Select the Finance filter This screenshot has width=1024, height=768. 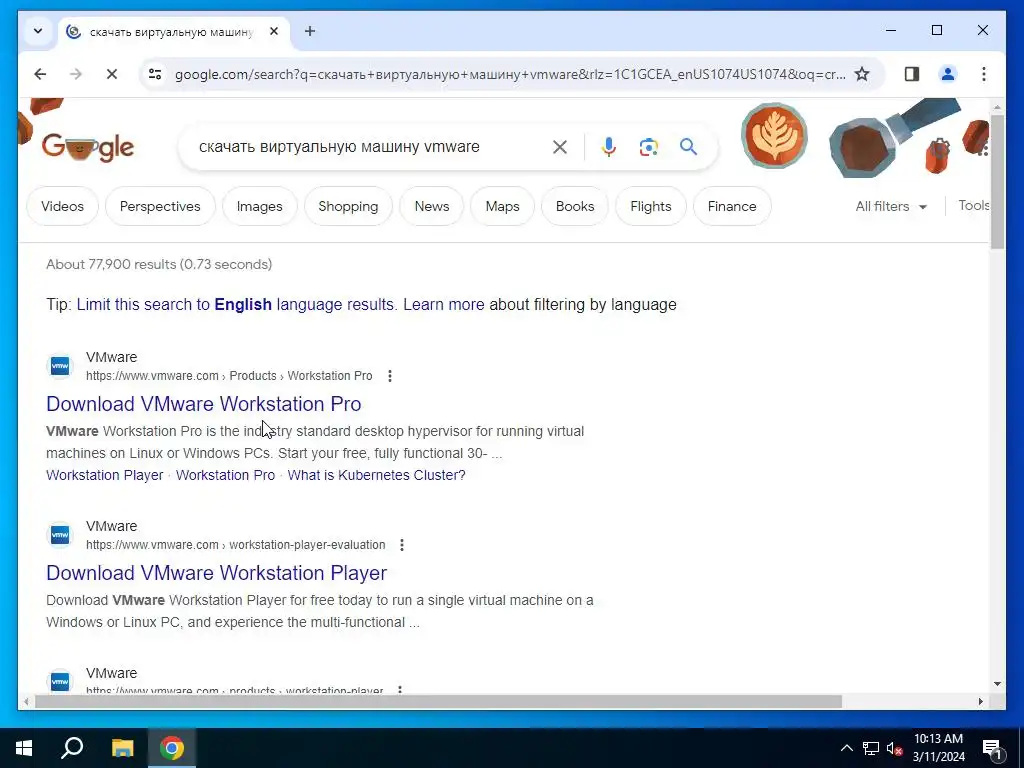coord(732,206)
